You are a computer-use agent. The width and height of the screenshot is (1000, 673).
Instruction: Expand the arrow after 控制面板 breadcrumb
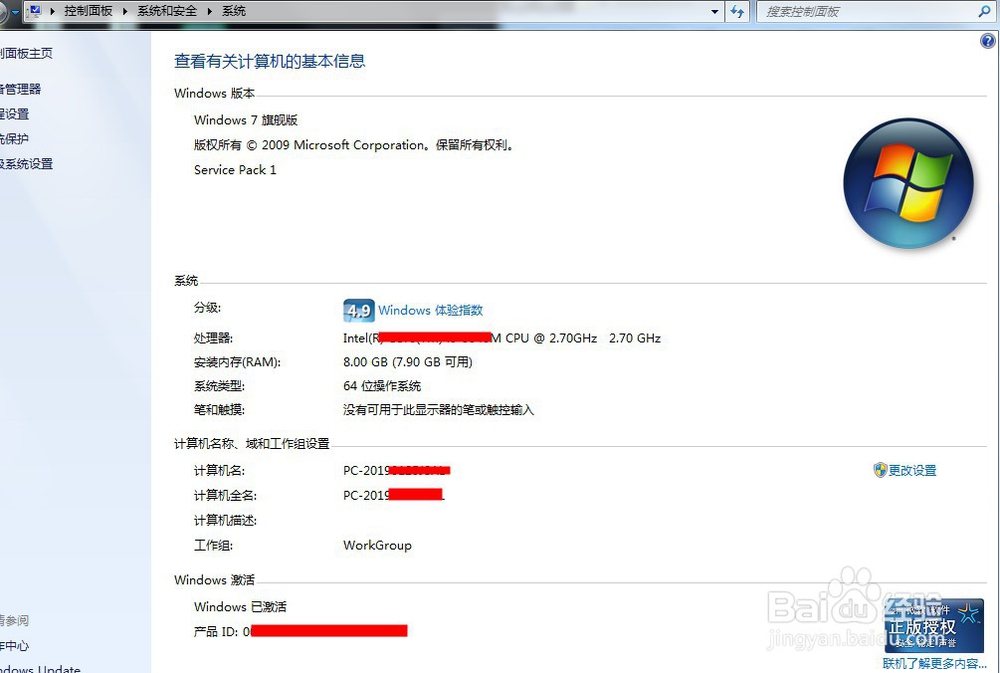click(125, 11)
